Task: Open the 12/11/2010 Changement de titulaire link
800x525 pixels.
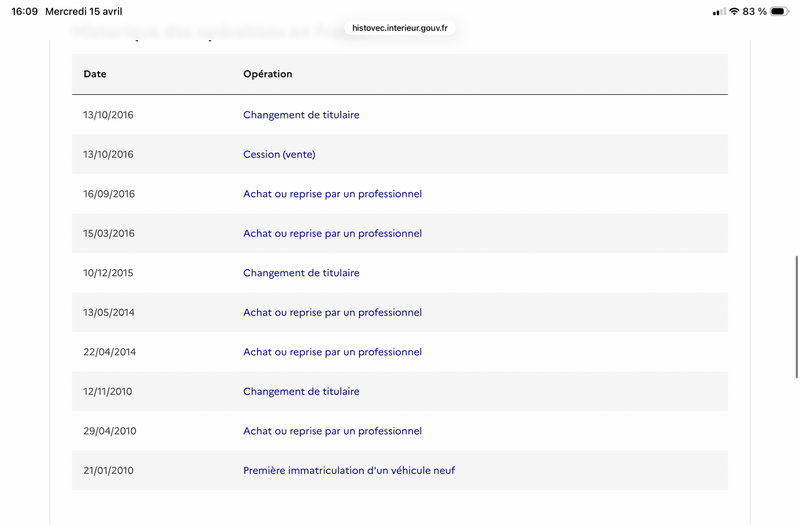Action: coord(301,391)
